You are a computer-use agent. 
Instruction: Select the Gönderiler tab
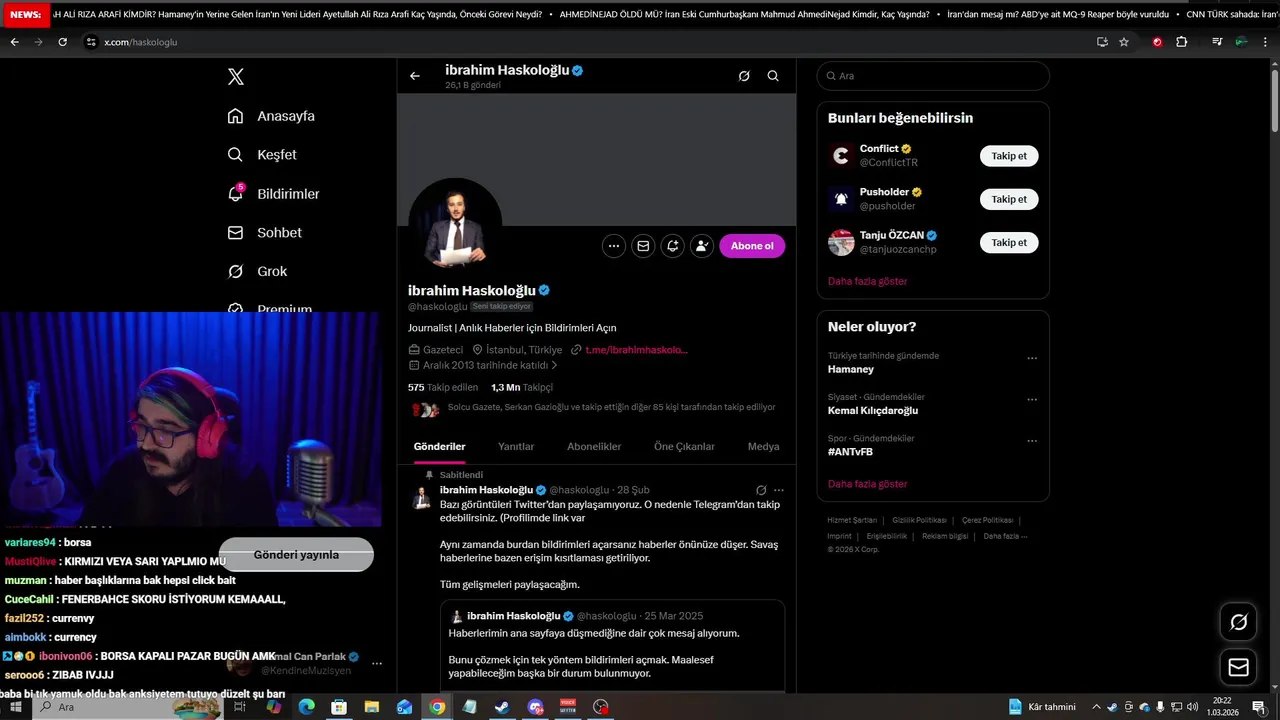tap(440, 447)
